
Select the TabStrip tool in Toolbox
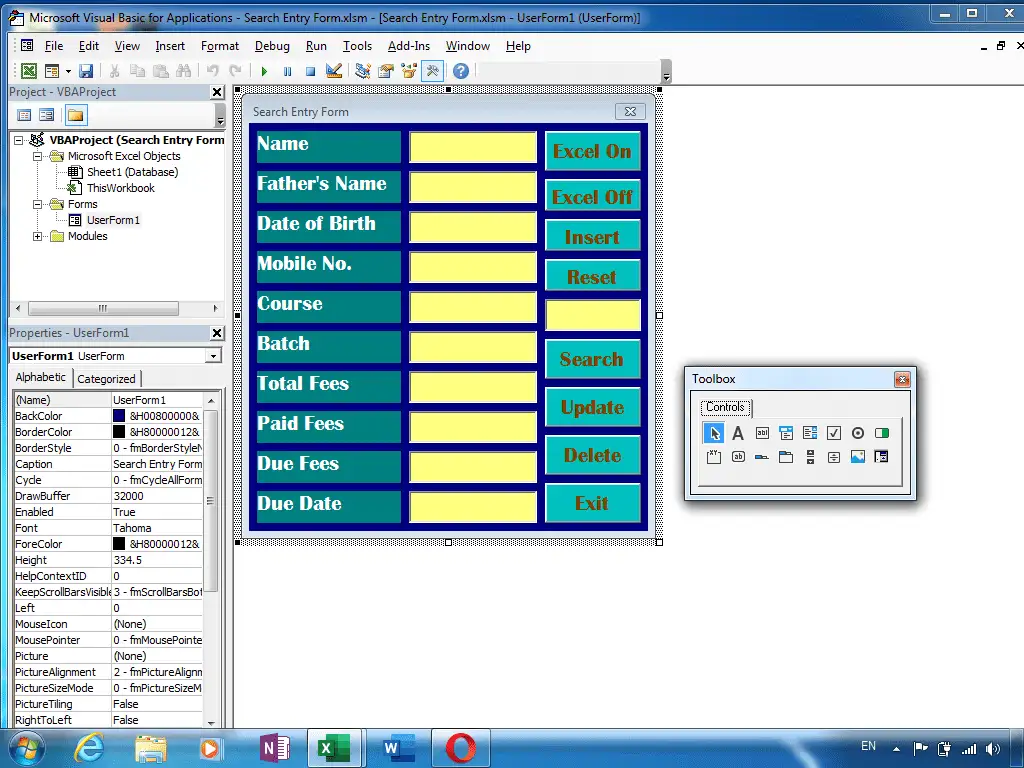[762, 456]
